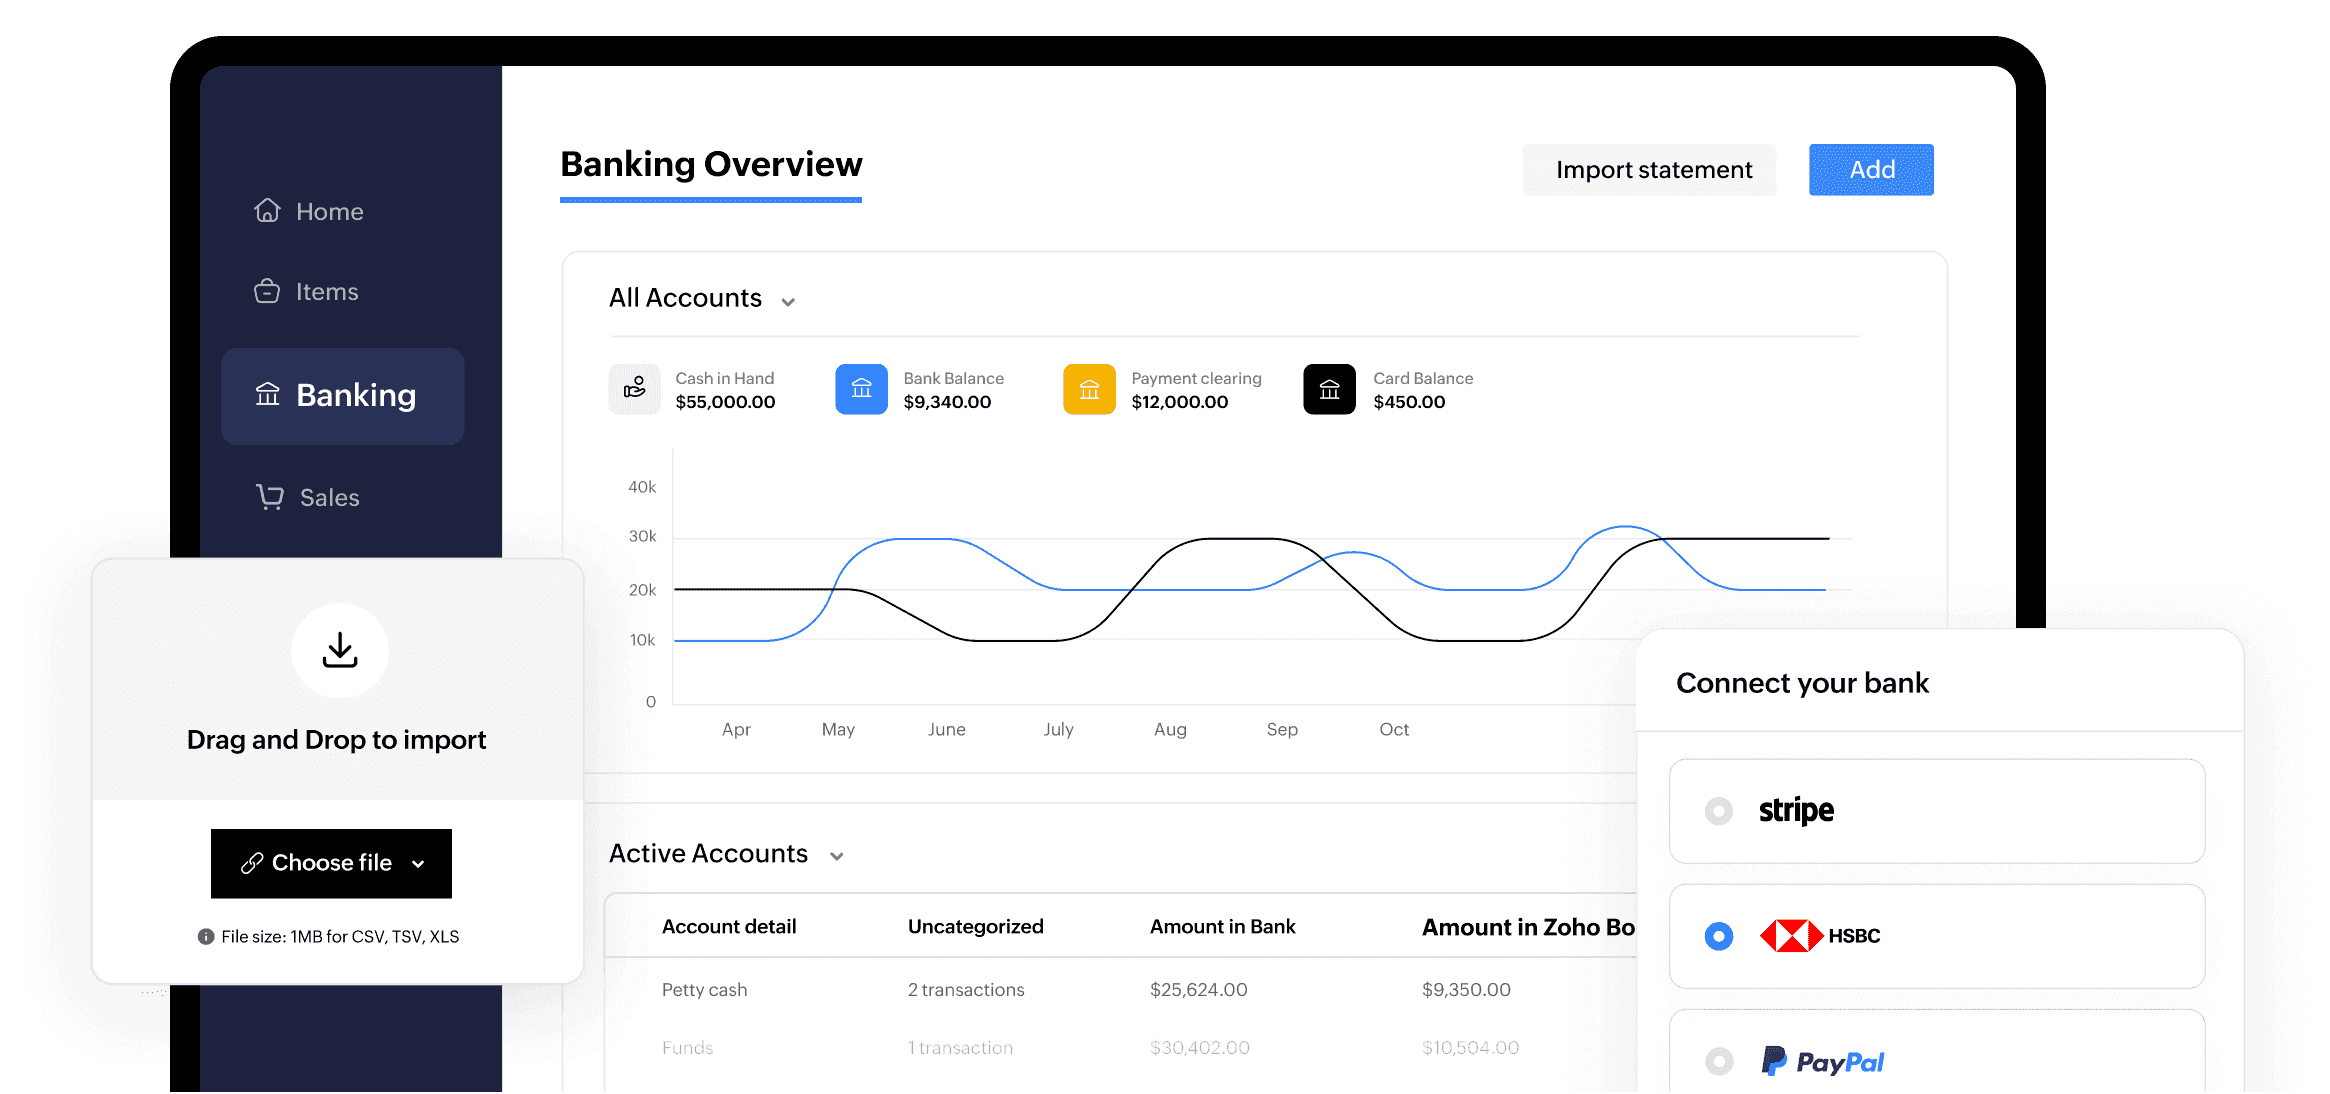Click the file size info icon
Screen dimensions: 2330x1094
tap(206, 937)
